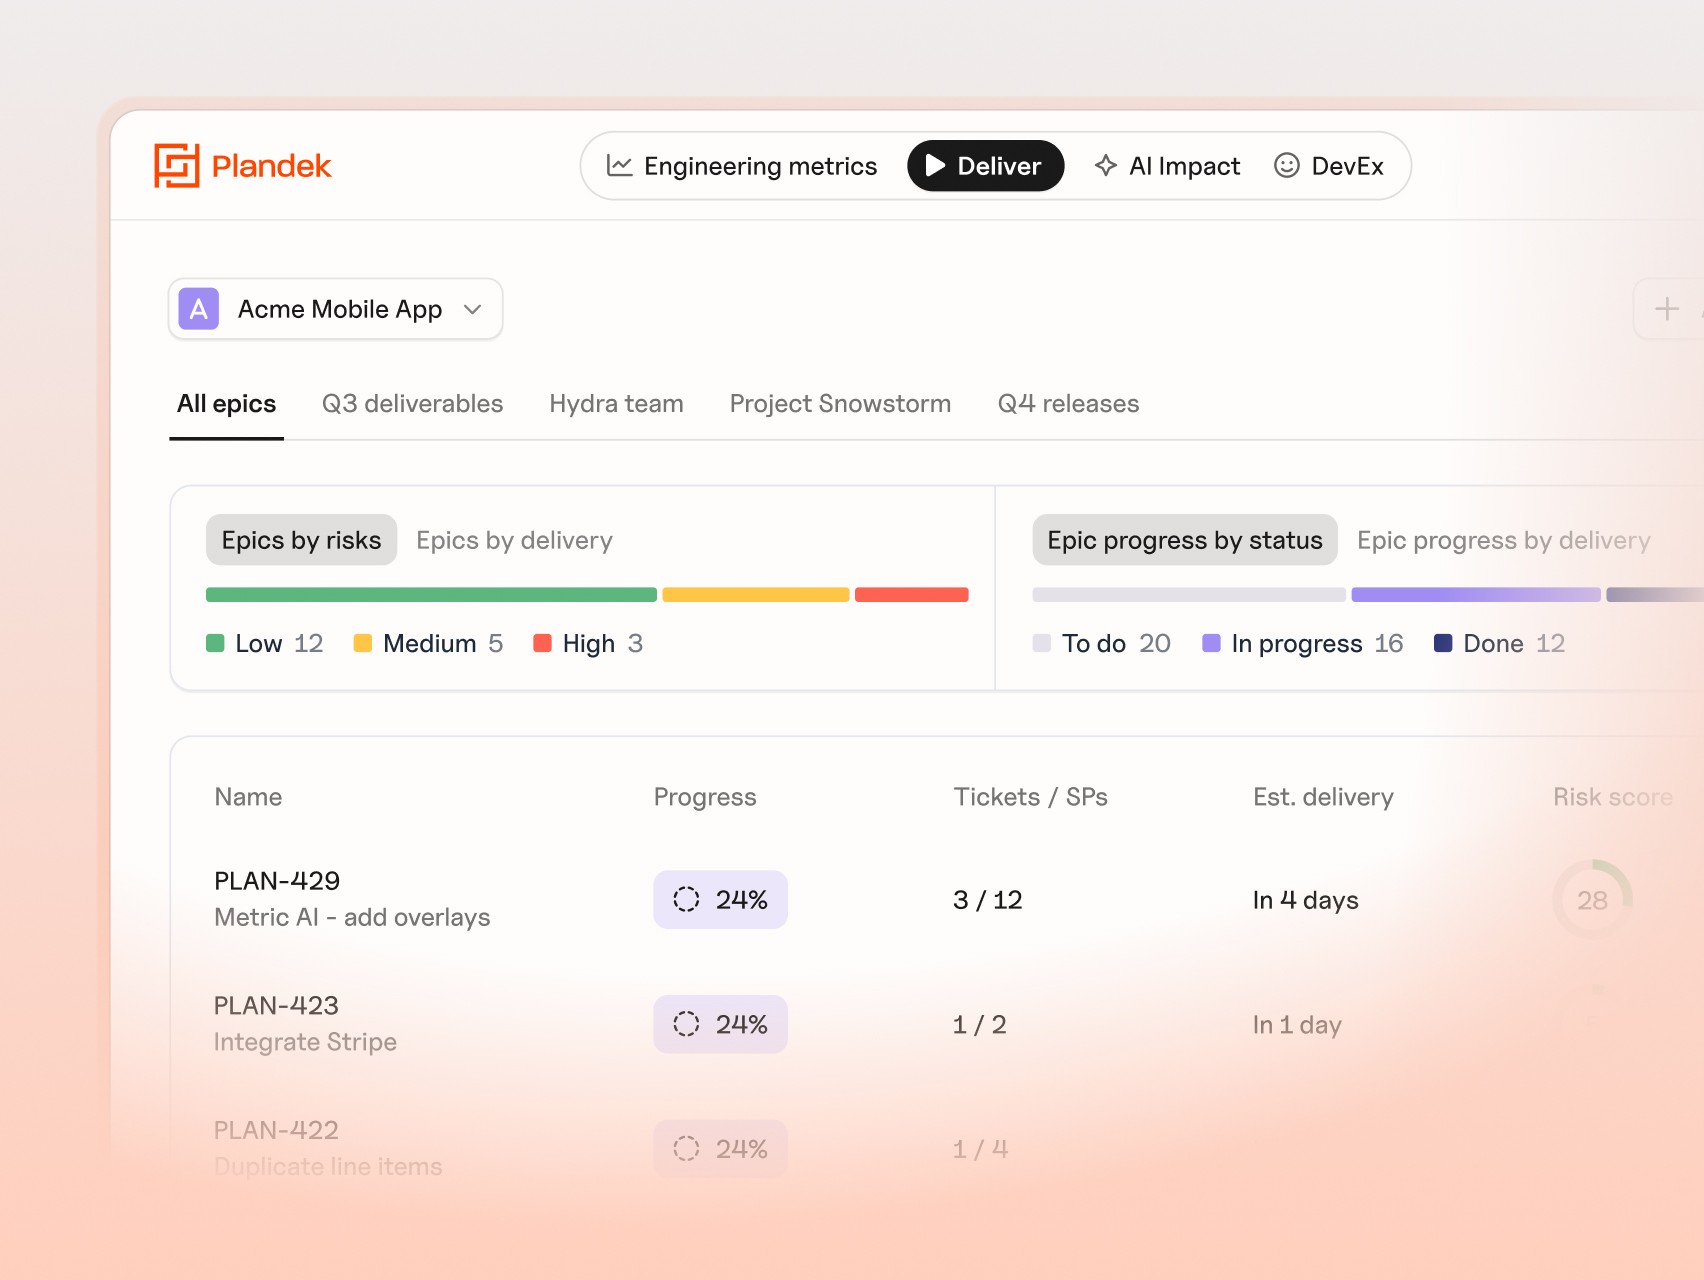Click the '1 / 4' tickets value
The width and height of the screenshot is (1704, 1280).
click(980, 1149)
